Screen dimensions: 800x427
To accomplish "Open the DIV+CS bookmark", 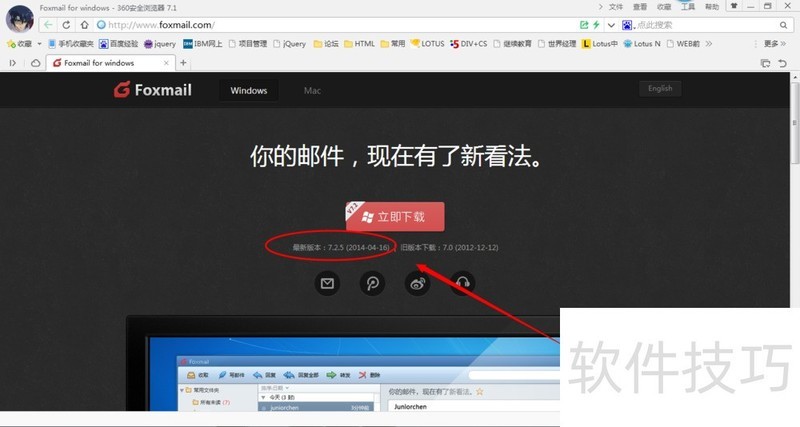I will 468,44.
